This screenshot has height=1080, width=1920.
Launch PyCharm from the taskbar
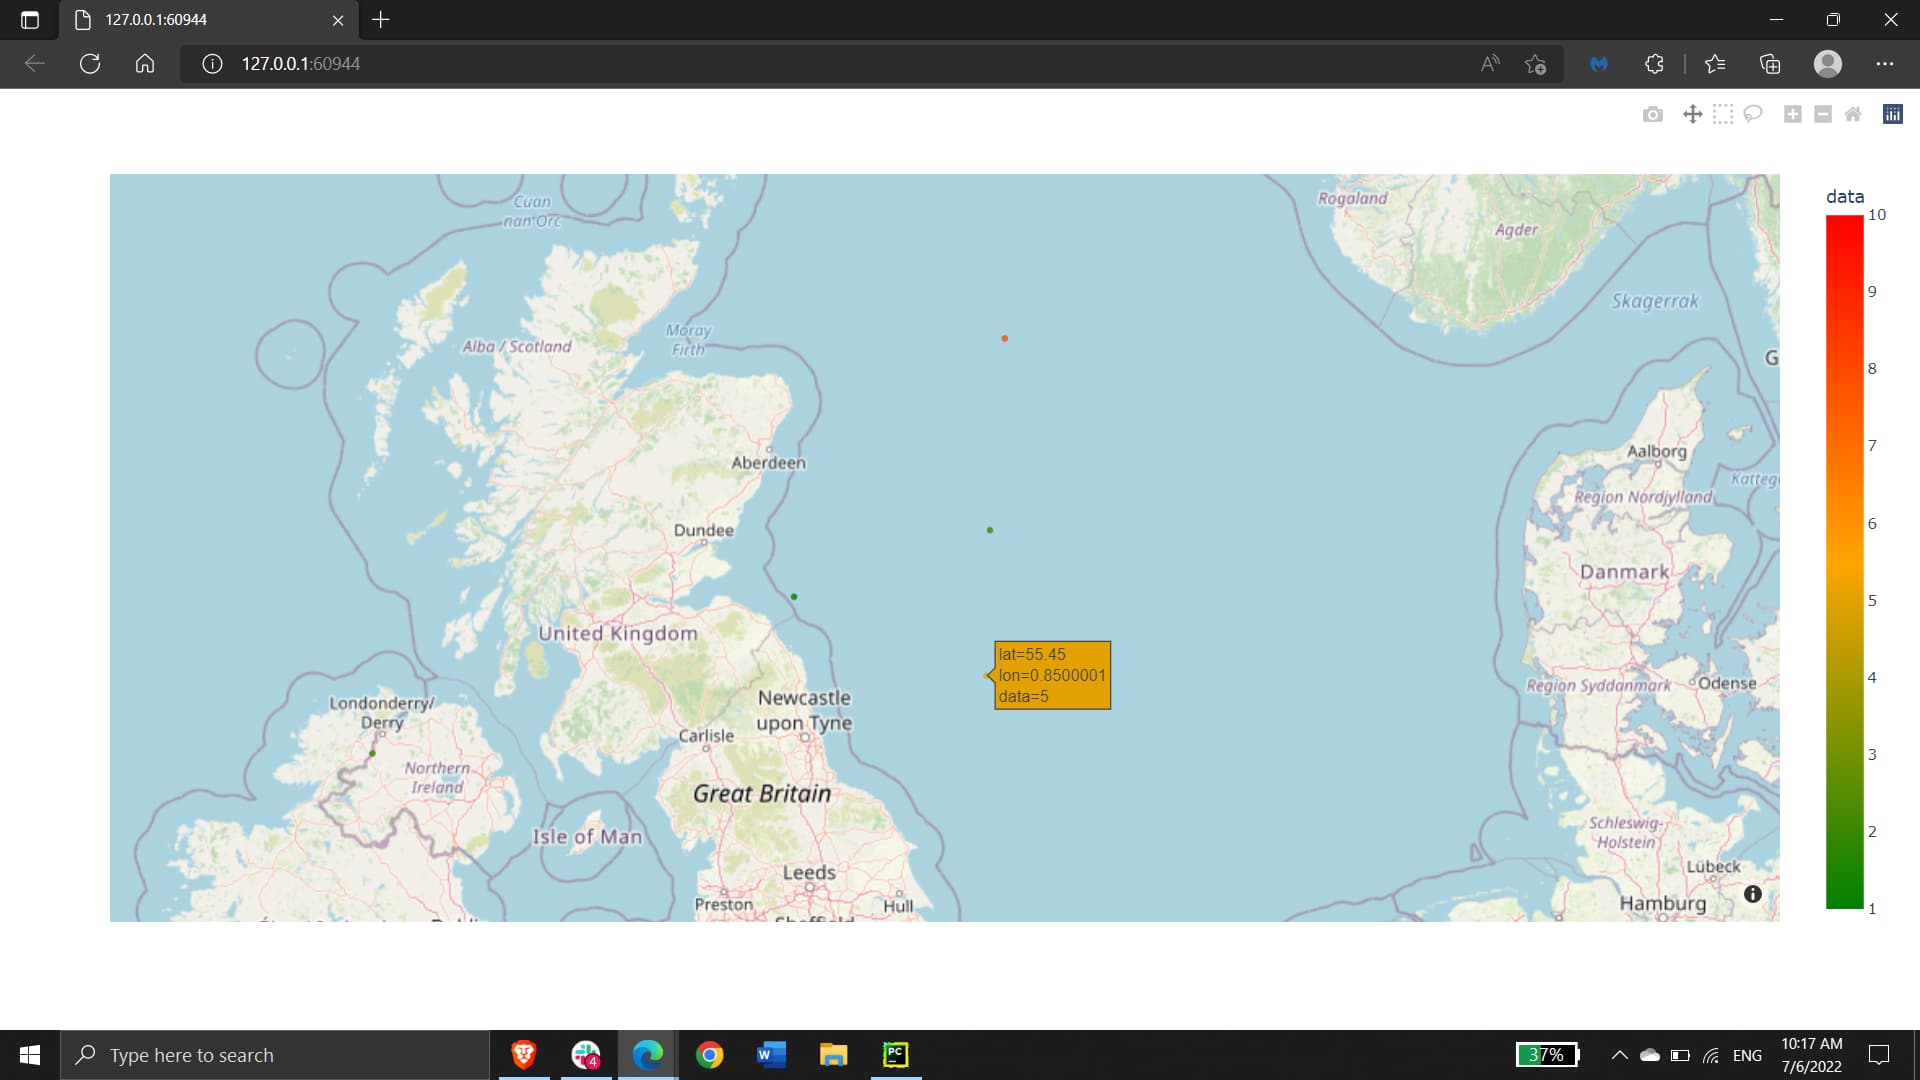tap(895, 1054)
